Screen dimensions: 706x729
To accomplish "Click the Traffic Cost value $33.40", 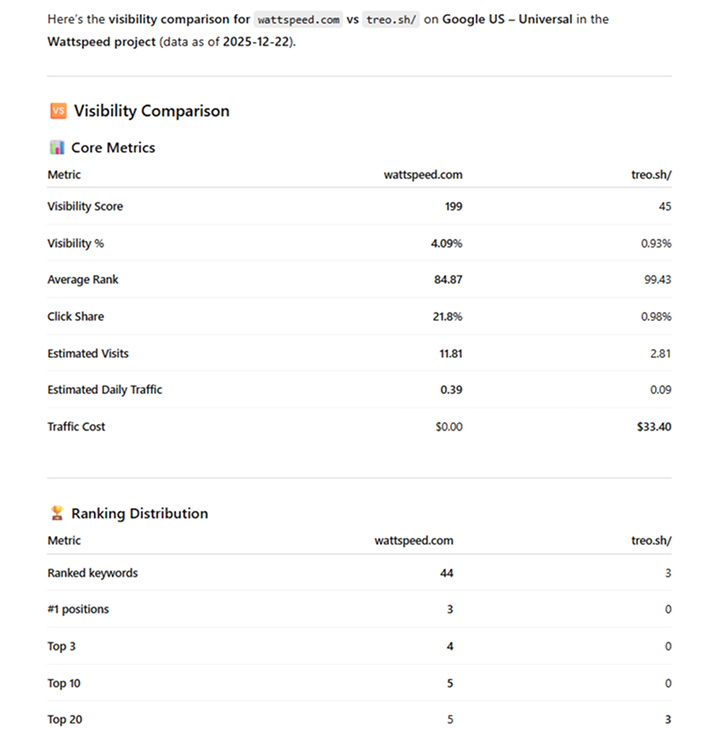I will [x=654, y=427].
